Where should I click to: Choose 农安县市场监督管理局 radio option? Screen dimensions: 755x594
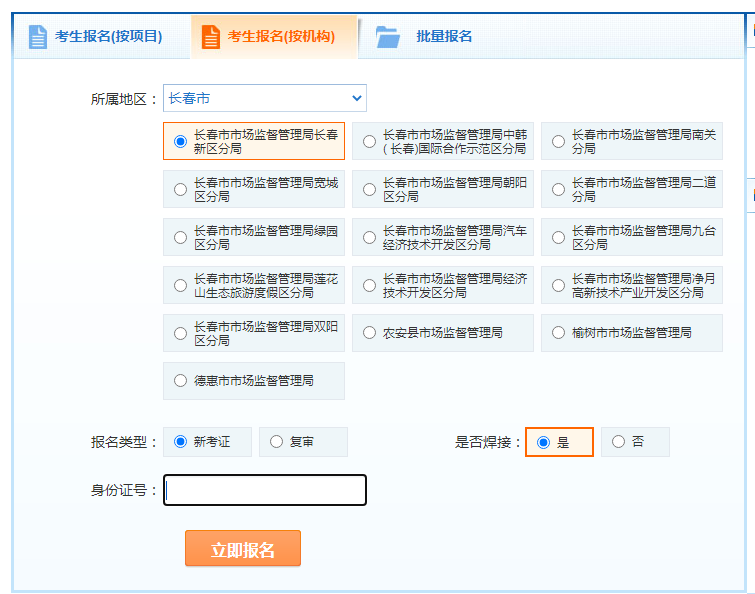[x=369, y=333]
